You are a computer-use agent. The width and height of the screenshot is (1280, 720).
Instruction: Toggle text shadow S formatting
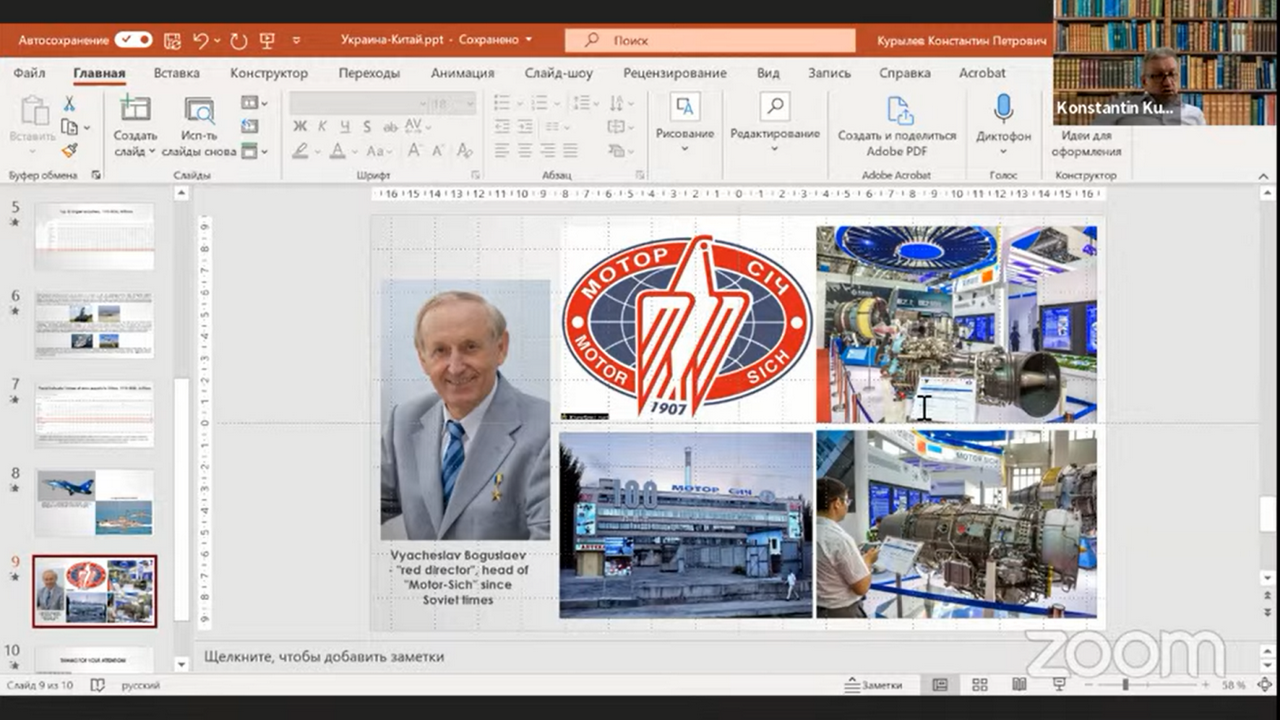(x=367, y=127)
